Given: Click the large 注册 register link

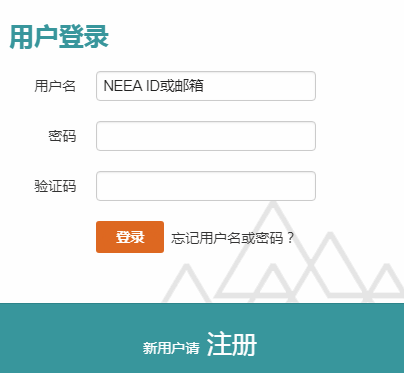Looking at the screenshot, I should point(232,345).
